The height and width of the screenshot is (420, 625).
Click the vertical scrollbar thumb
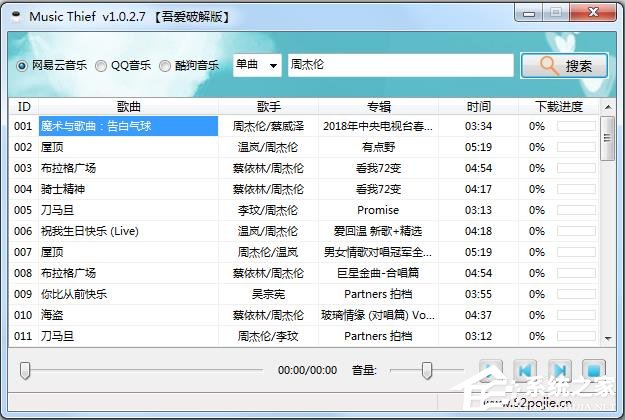(608, 138)
